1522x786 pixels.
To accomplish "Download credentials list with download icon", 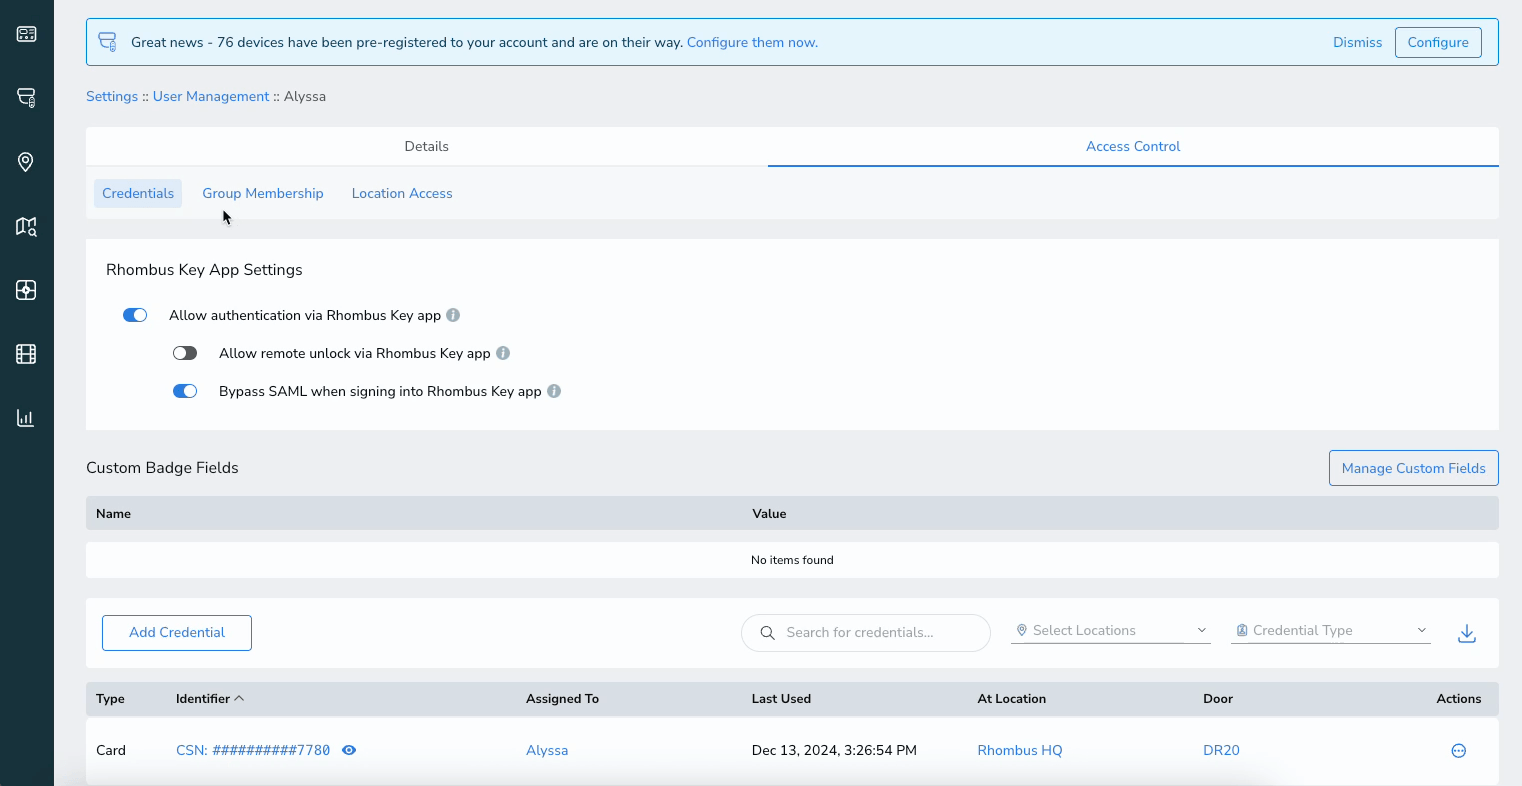I will (x=1467, y=633).
